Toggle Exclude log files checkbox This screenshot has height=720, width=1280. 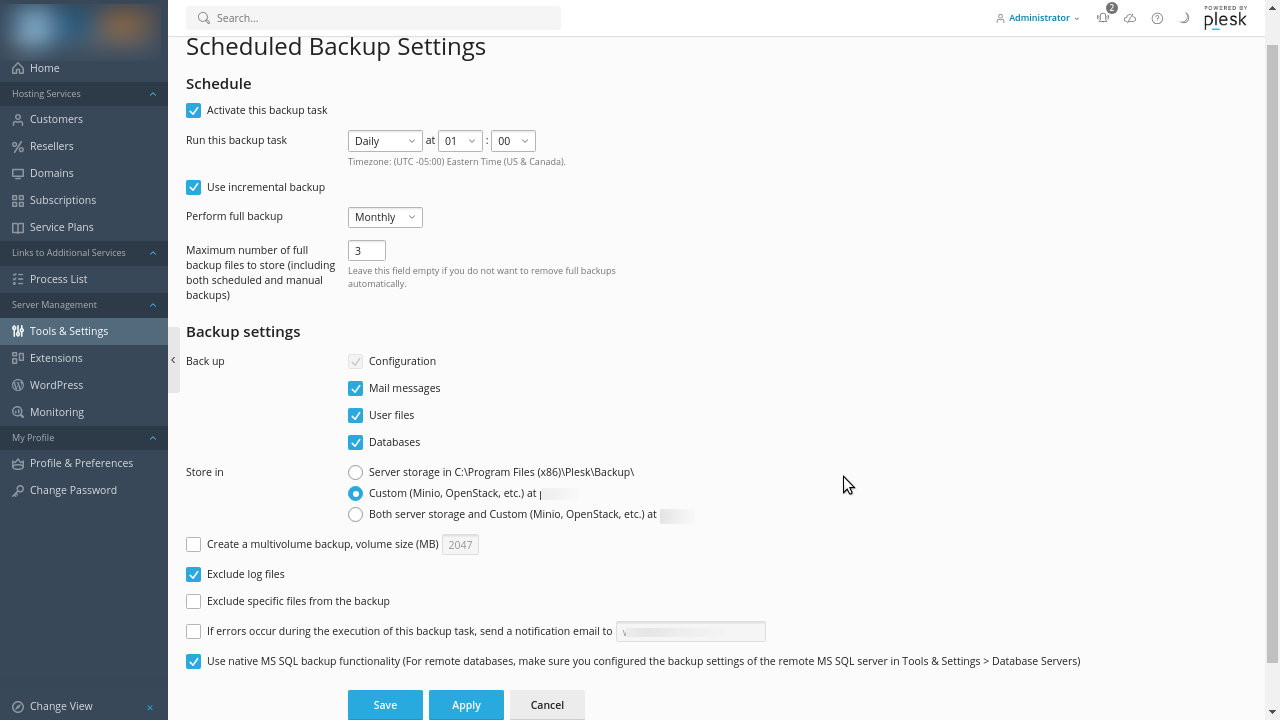click(x=194, y=574)
